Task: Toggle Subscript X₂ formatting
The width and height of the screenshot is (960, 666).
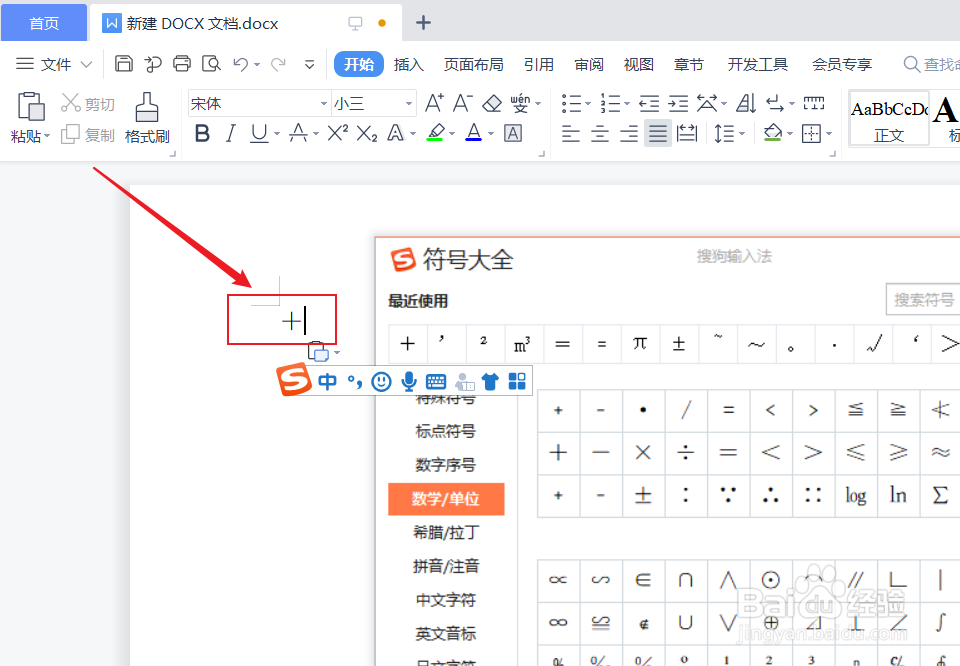Action: (367, 133)
